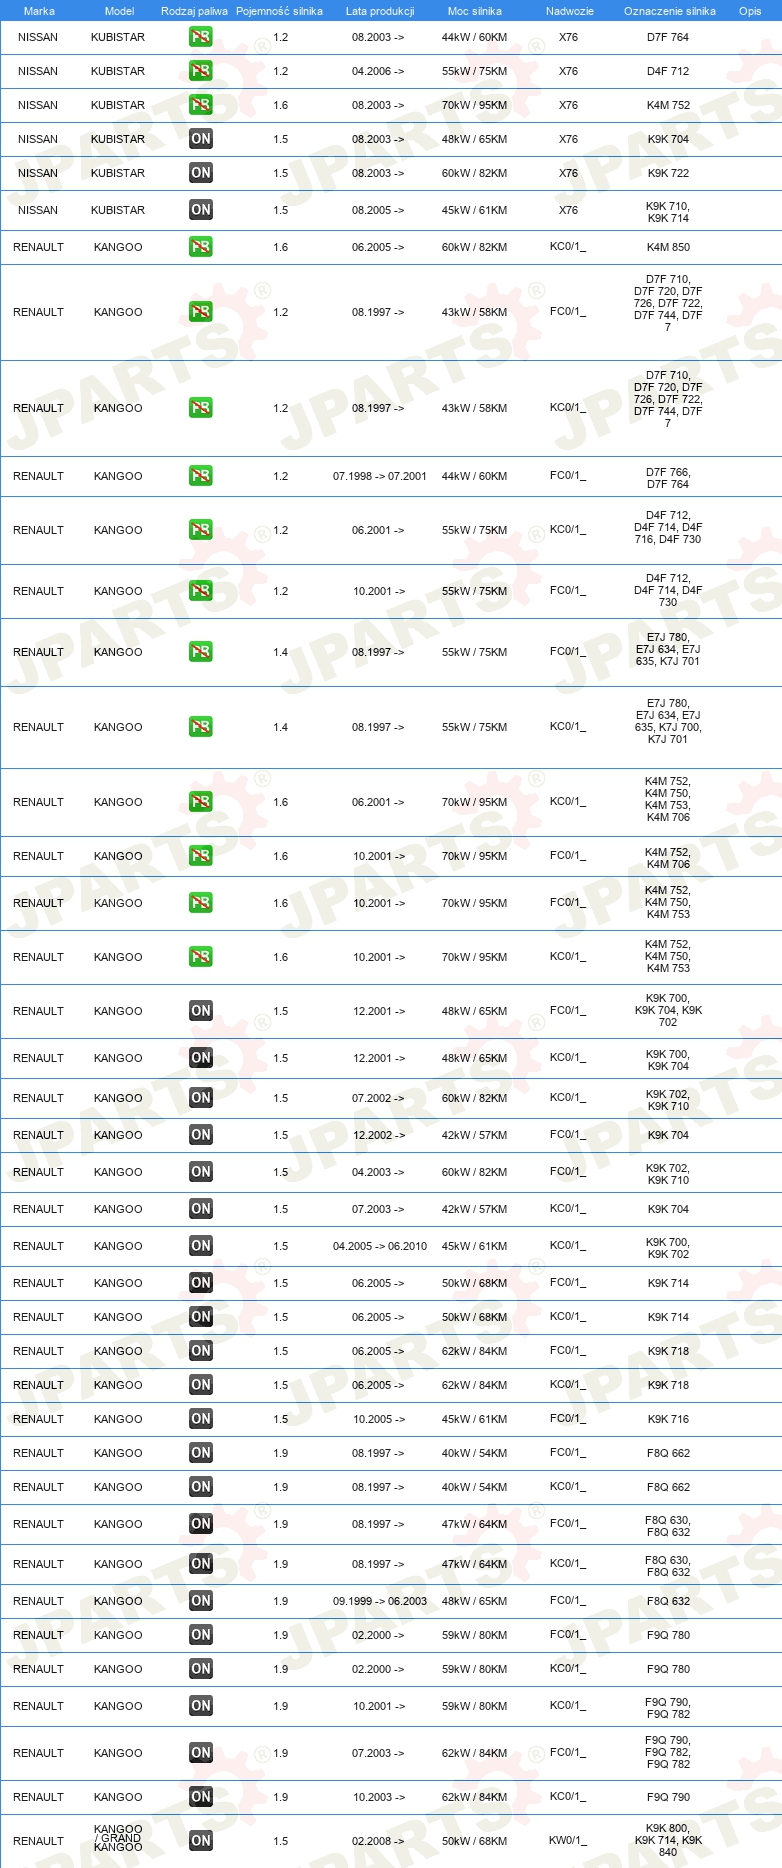Click ON diesel icon in Kangoo 07.2002 row

point(201,1098)
